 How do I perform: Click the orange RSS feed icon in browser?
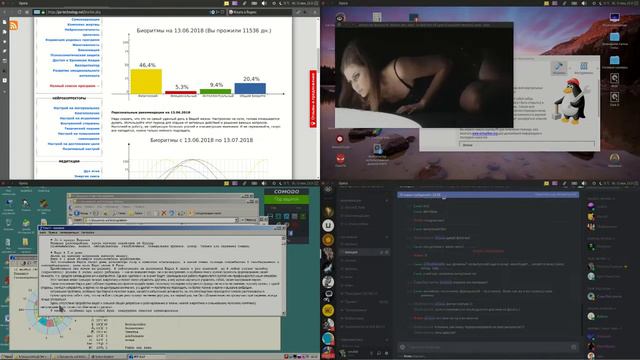tap(13, 26)
